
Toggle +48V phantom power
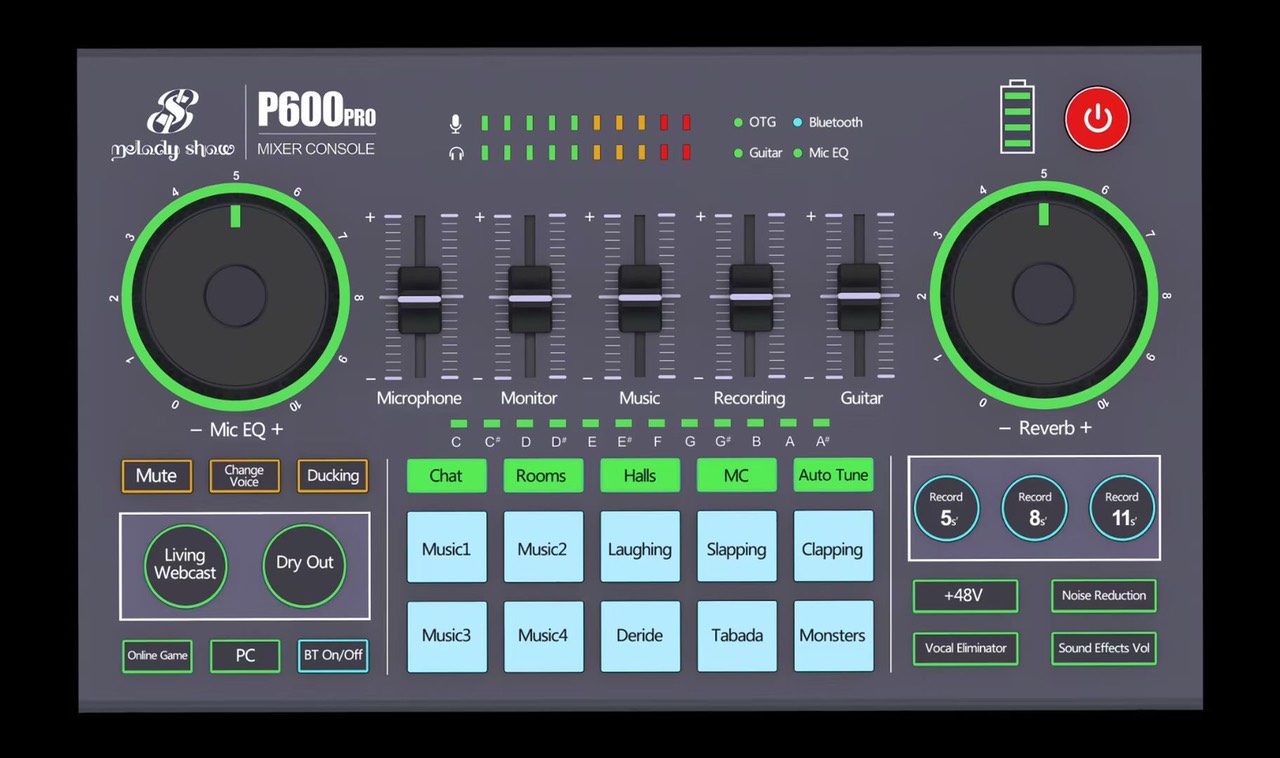coord(965,596)
